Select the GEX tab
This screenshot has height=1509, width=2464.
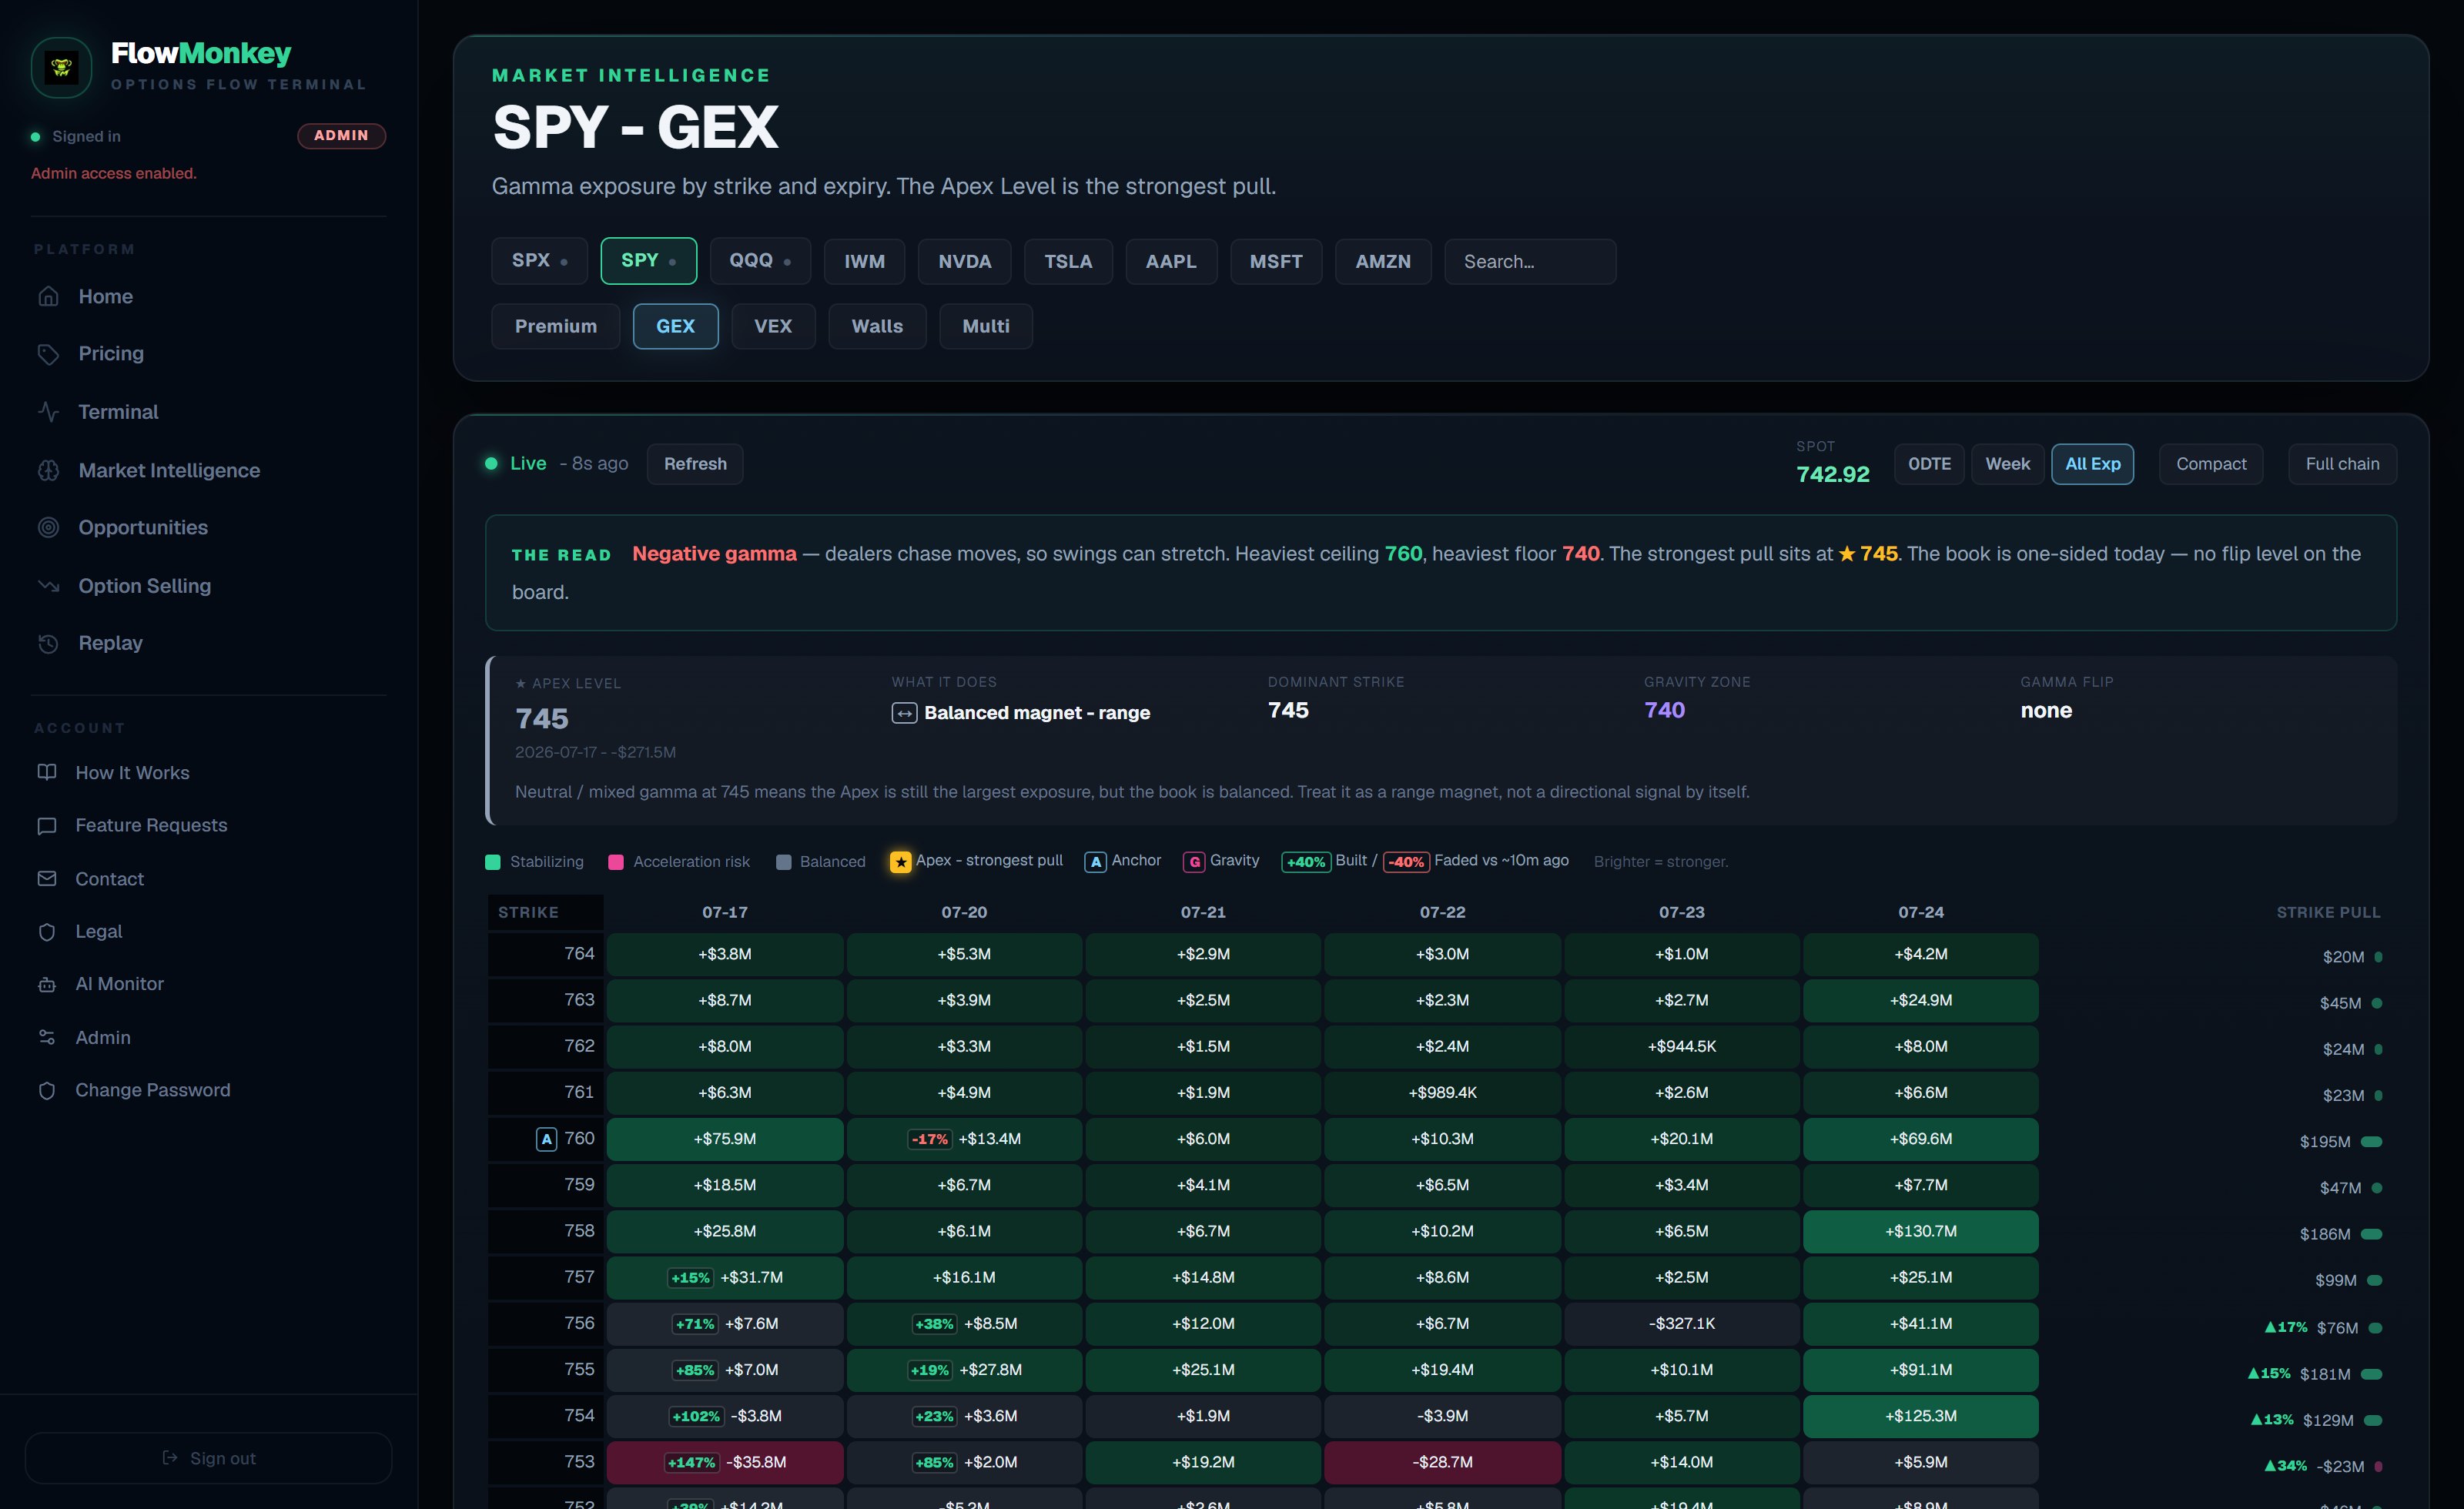675,326
